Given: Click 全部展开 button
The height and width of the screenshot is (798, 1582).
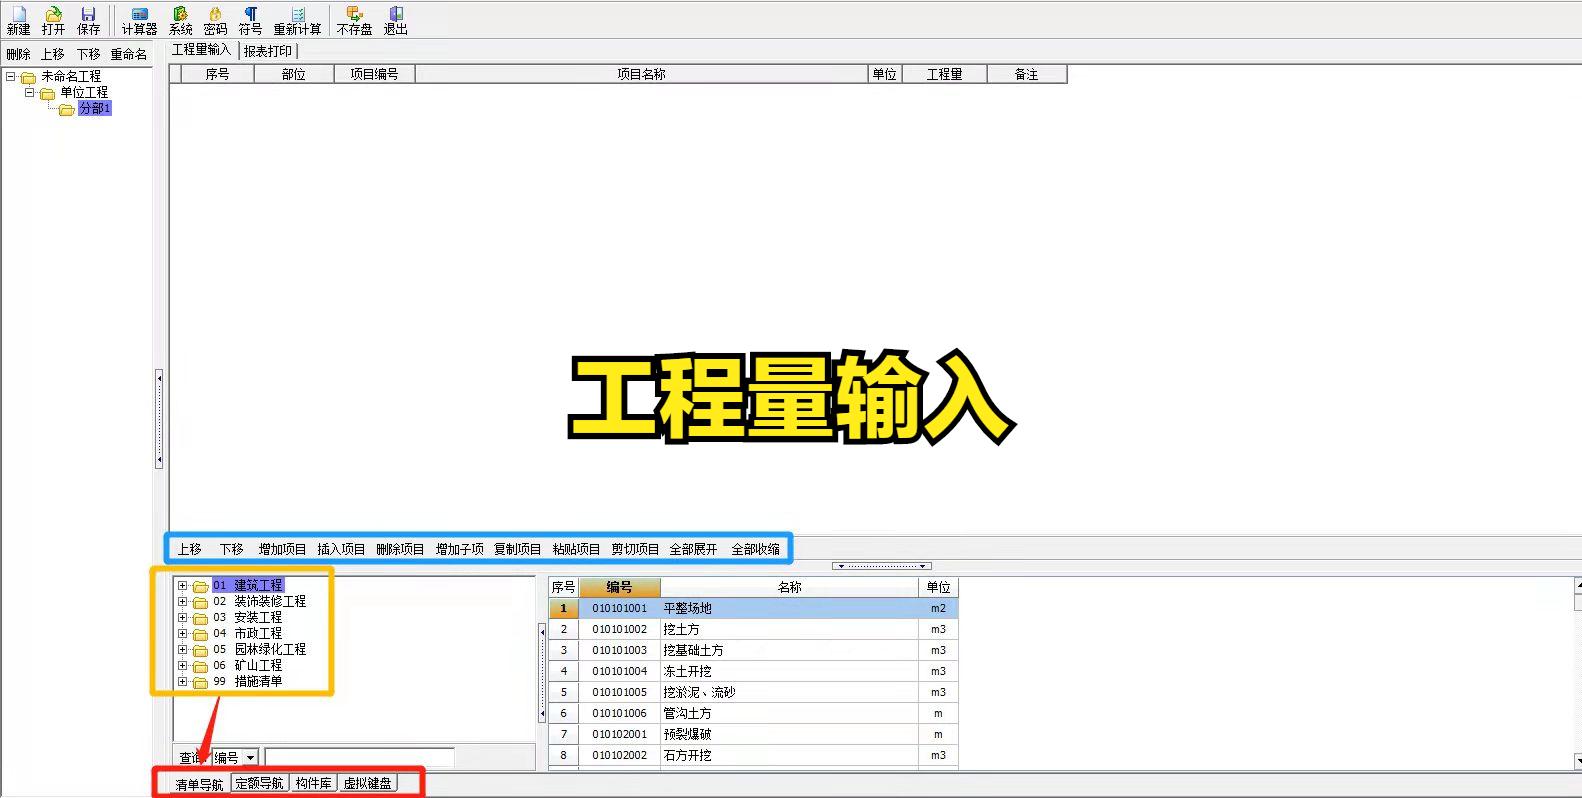Looking at the screenshot, I should coord(693,549).
